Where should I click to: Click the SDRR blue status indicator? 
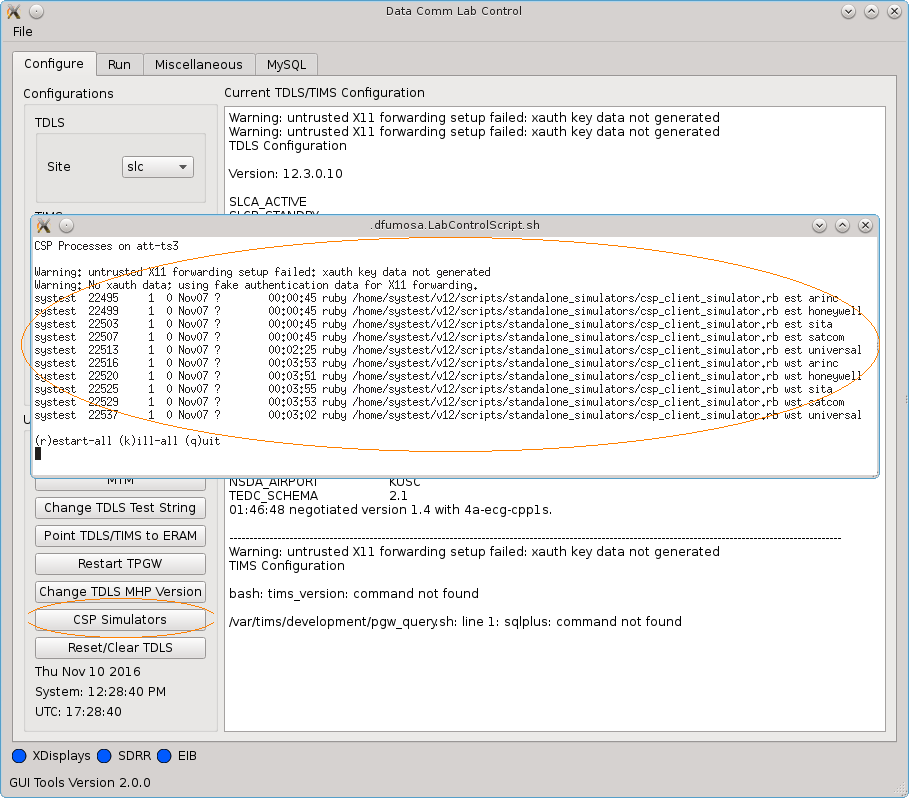104,756
